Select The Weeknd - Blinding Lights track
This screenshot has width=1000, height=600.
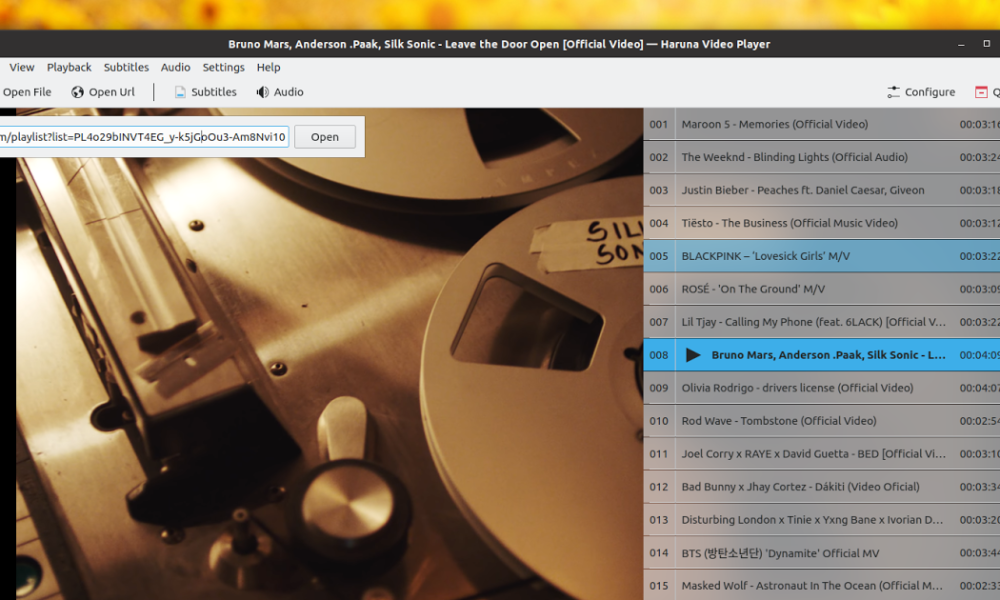(x=821, y=157)
